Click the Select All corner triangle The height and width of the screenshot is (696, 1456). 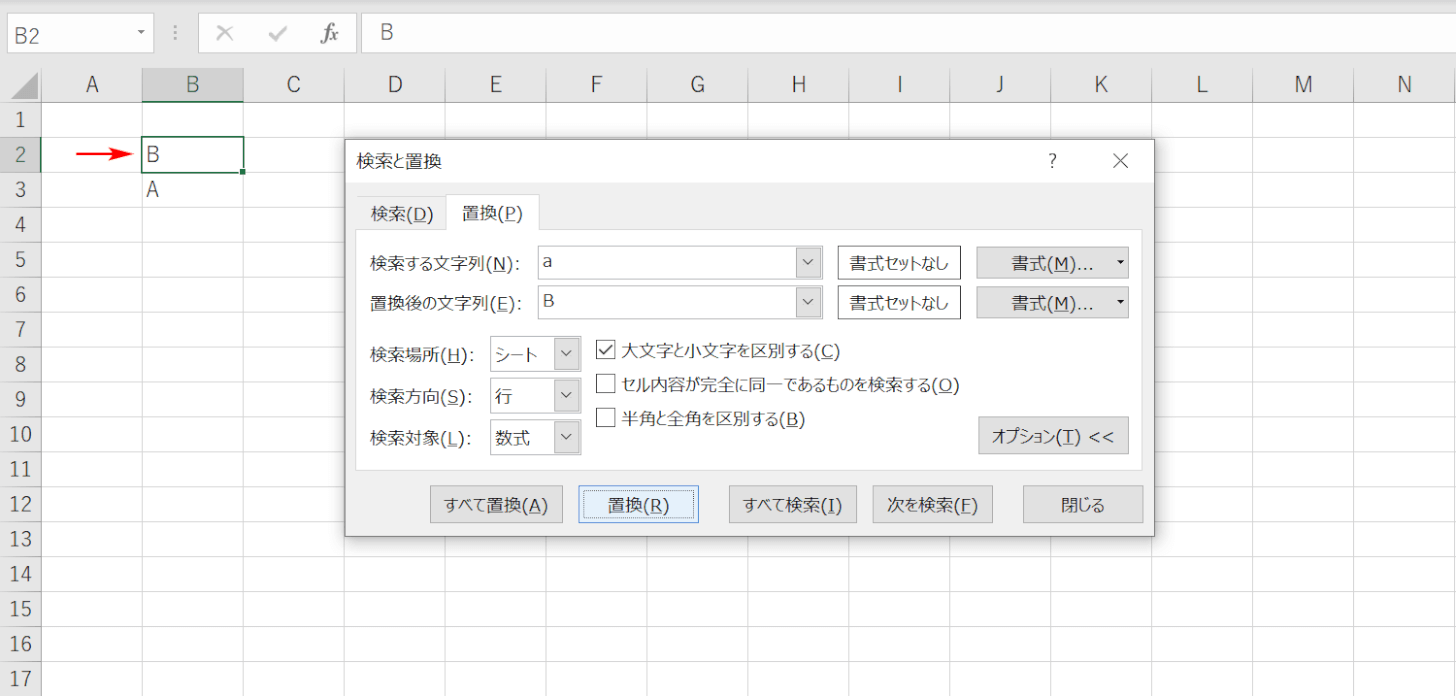24,86
